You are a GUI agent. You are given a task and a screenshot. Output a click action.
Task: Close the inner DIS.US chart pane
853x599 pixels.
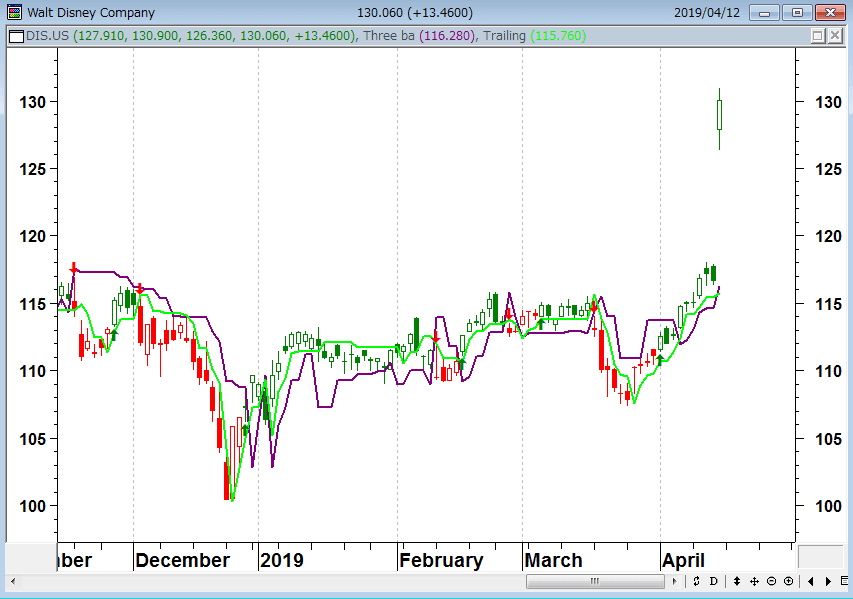click(835, 36)
